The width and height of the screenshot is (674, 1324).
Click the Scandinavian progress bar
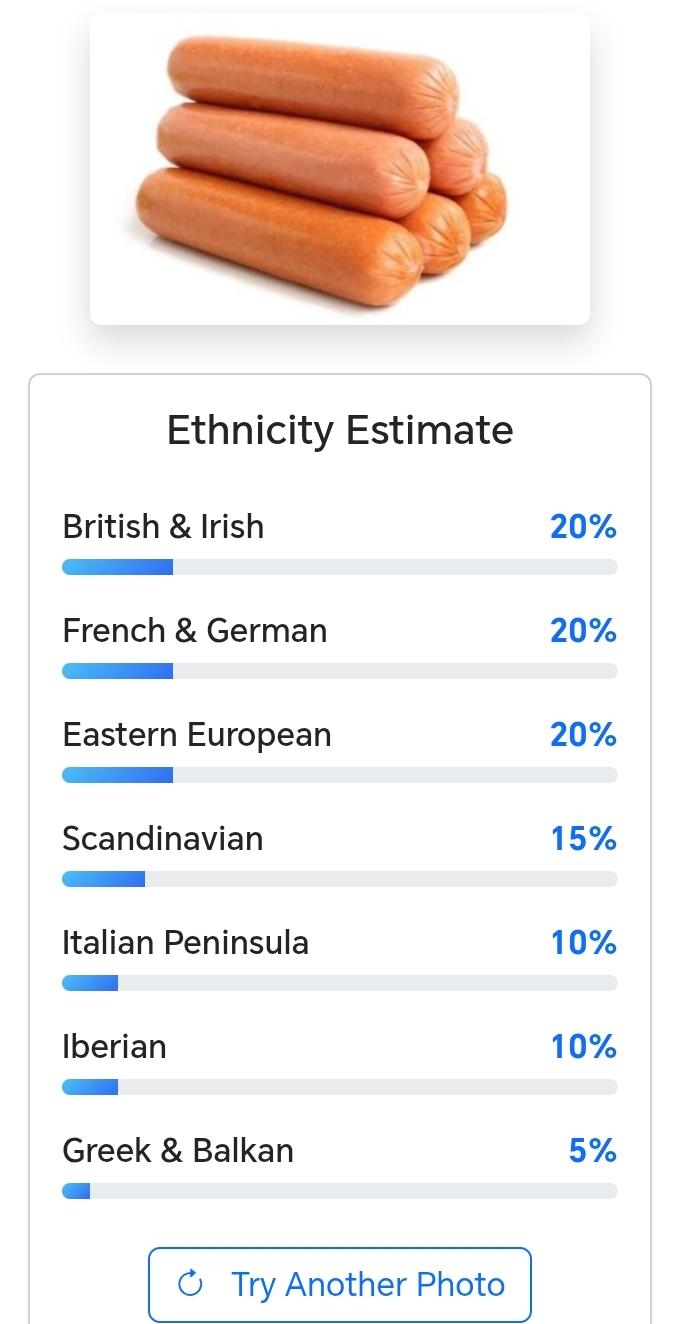pos(339,879)
